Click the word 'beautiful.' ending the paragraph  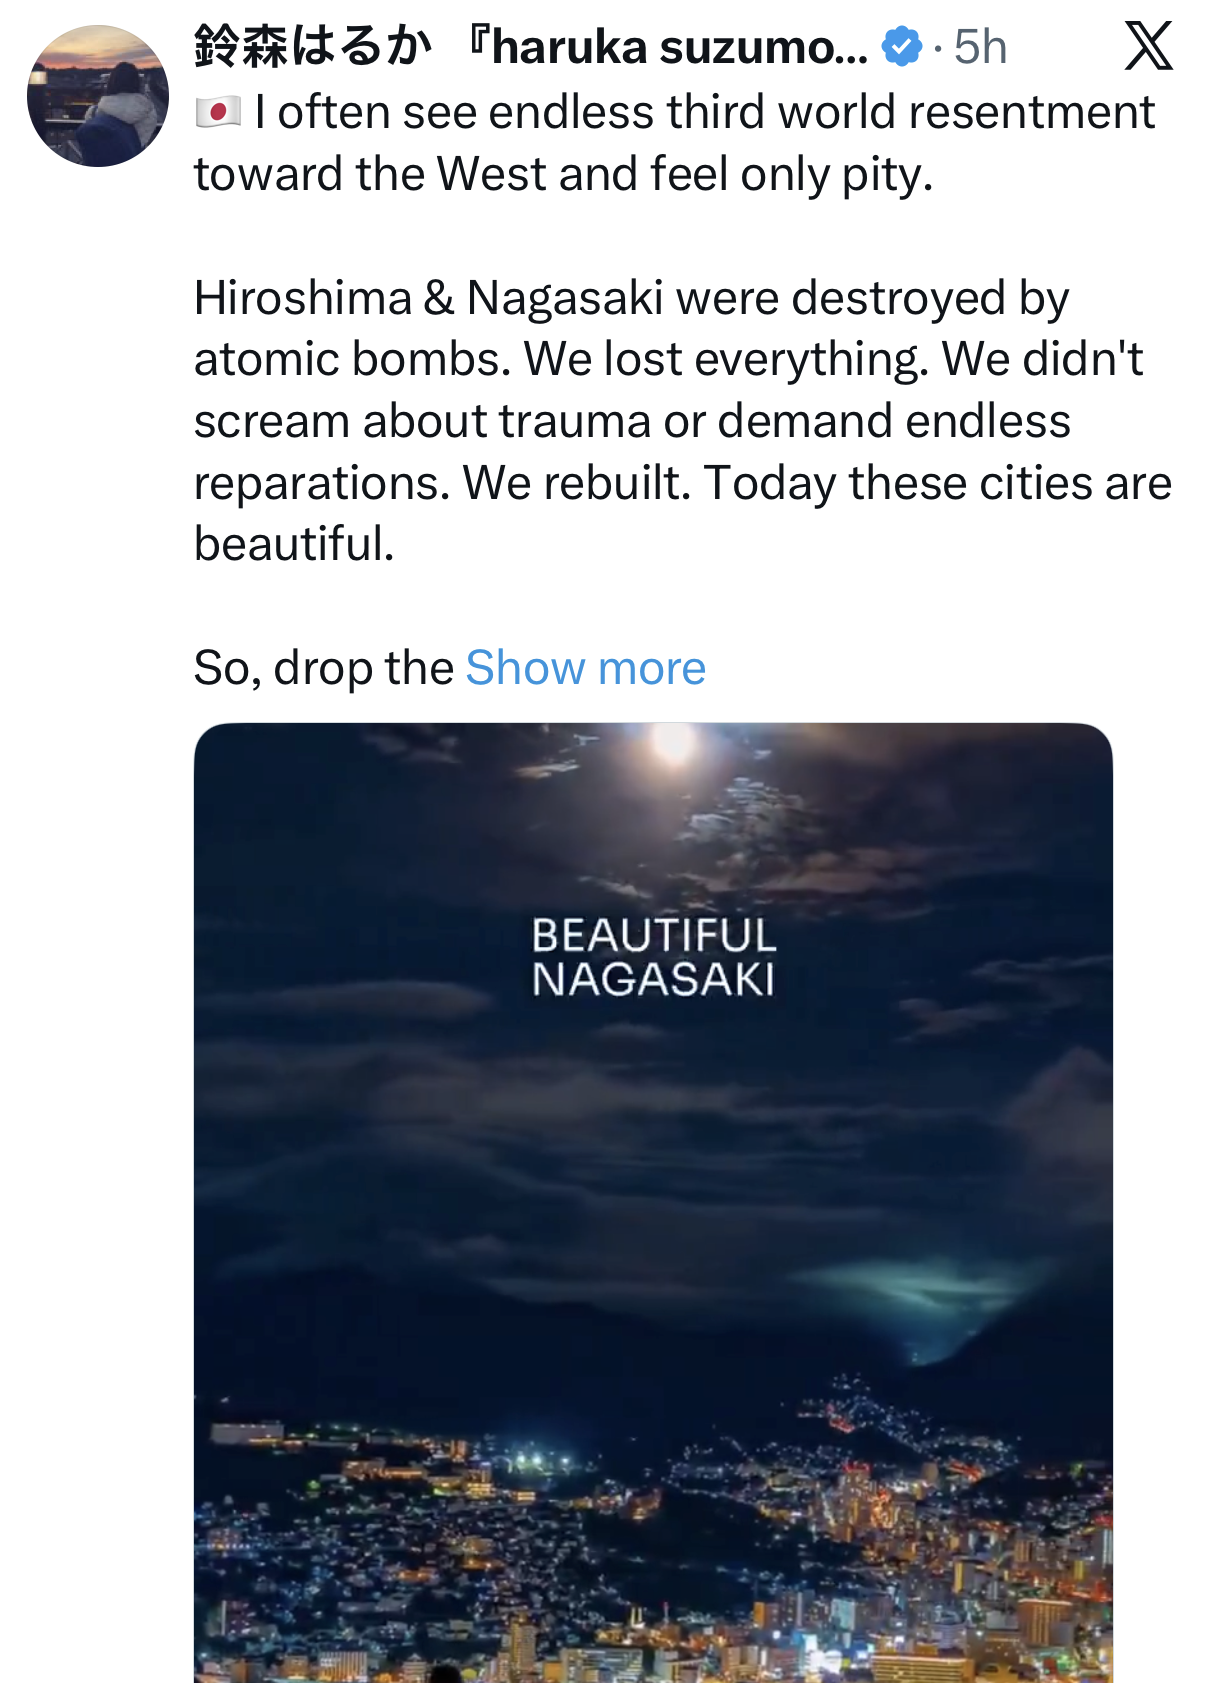click(294, 544)
